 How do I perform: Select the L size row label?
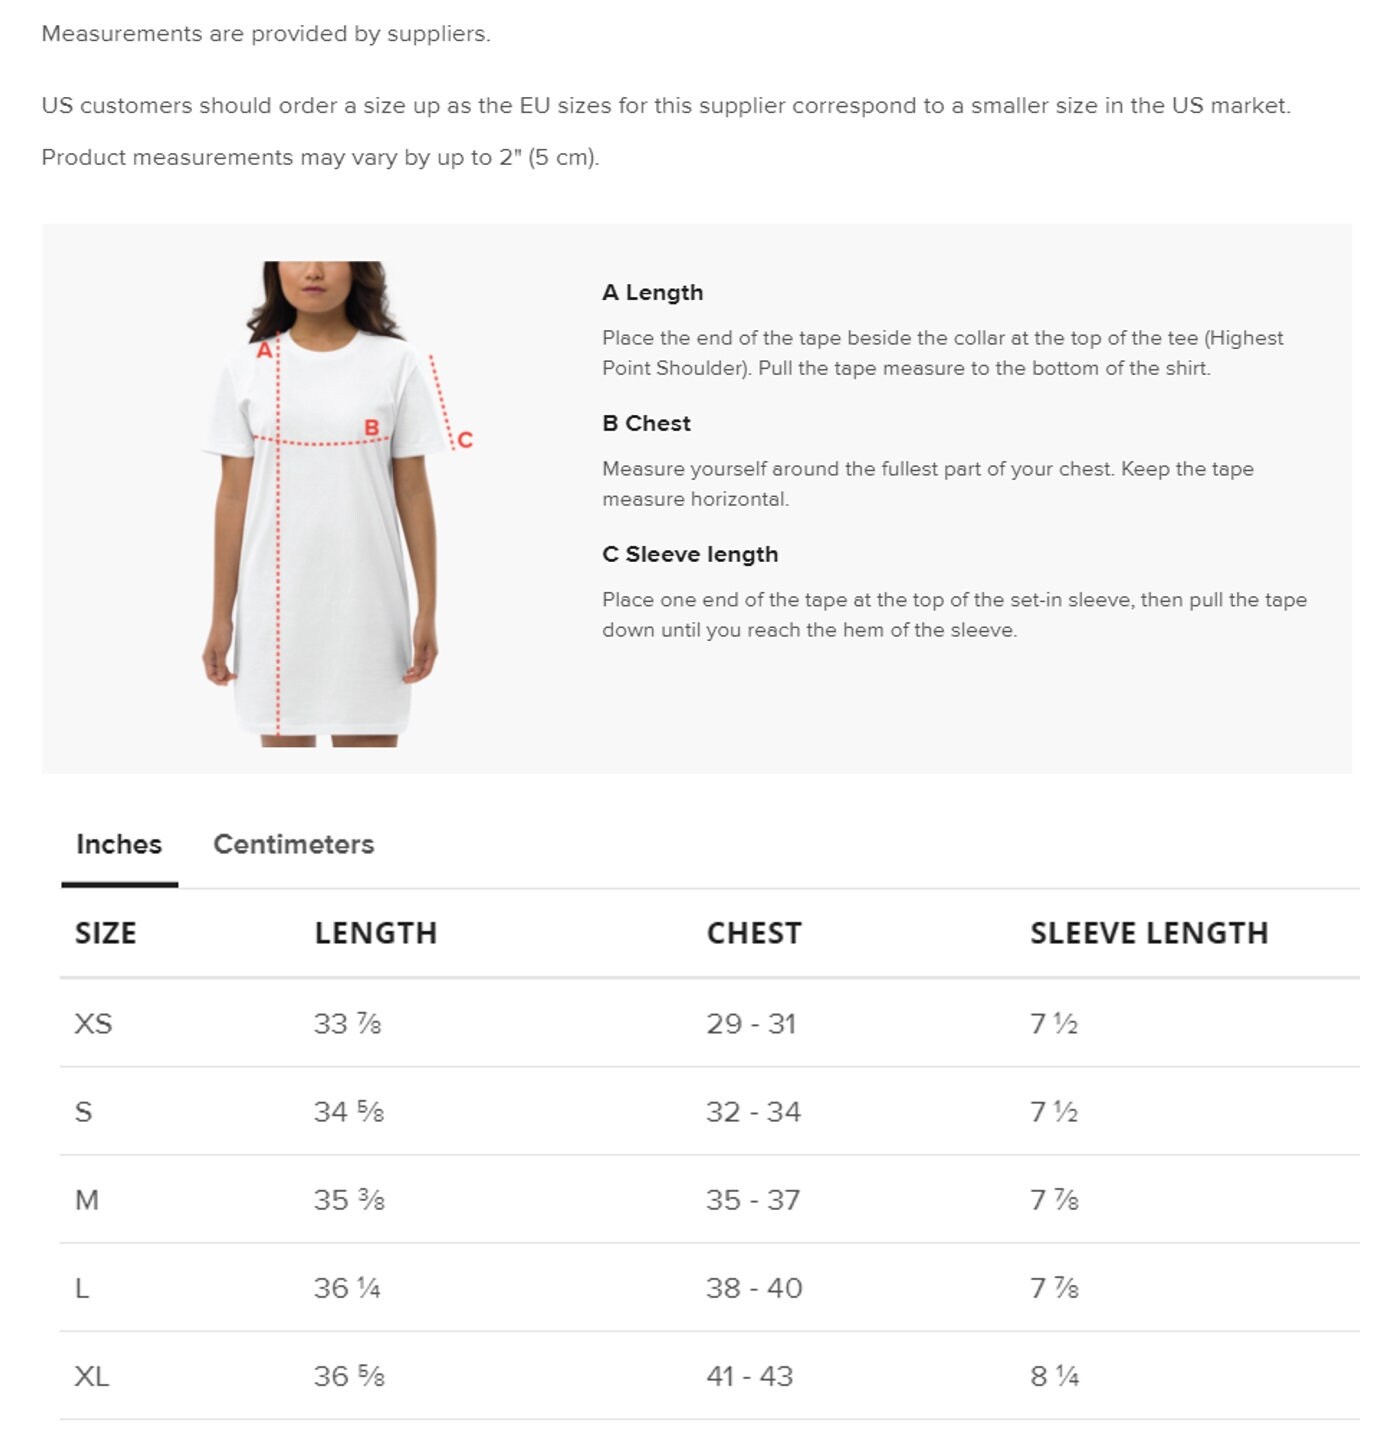[x=82, y=1288]
